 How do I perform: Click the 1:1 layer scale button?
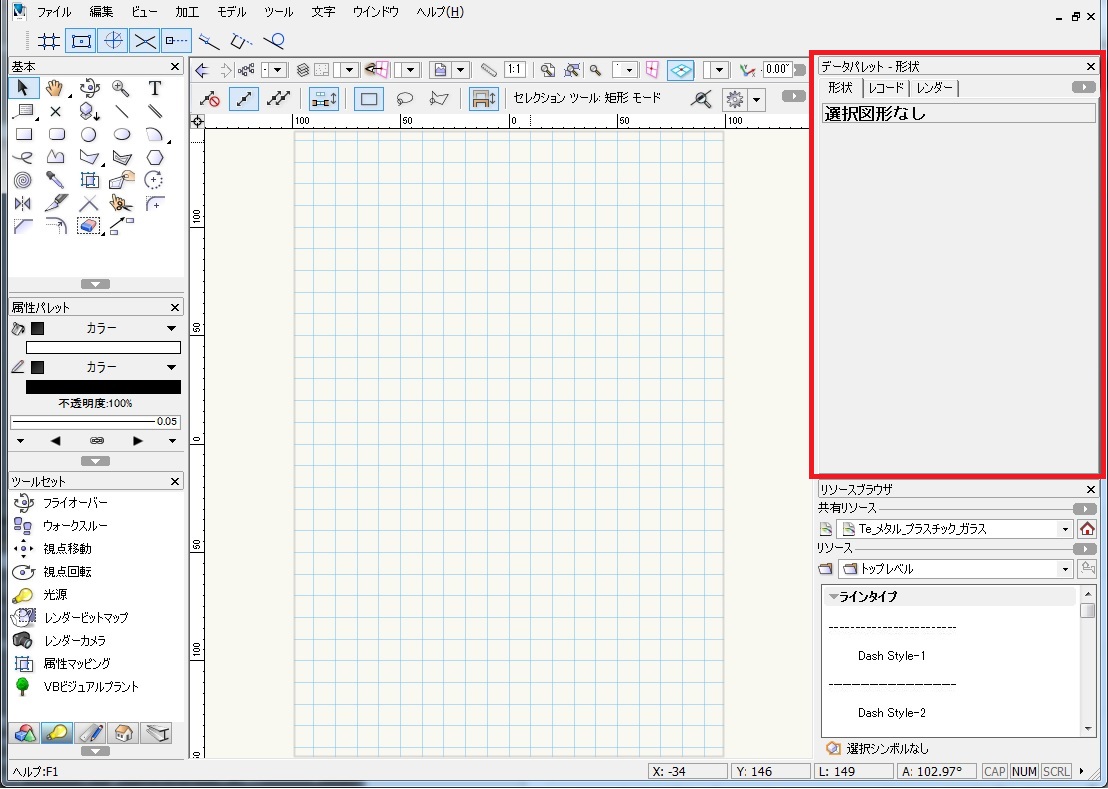pyautogui.click(x=514, y=69)
